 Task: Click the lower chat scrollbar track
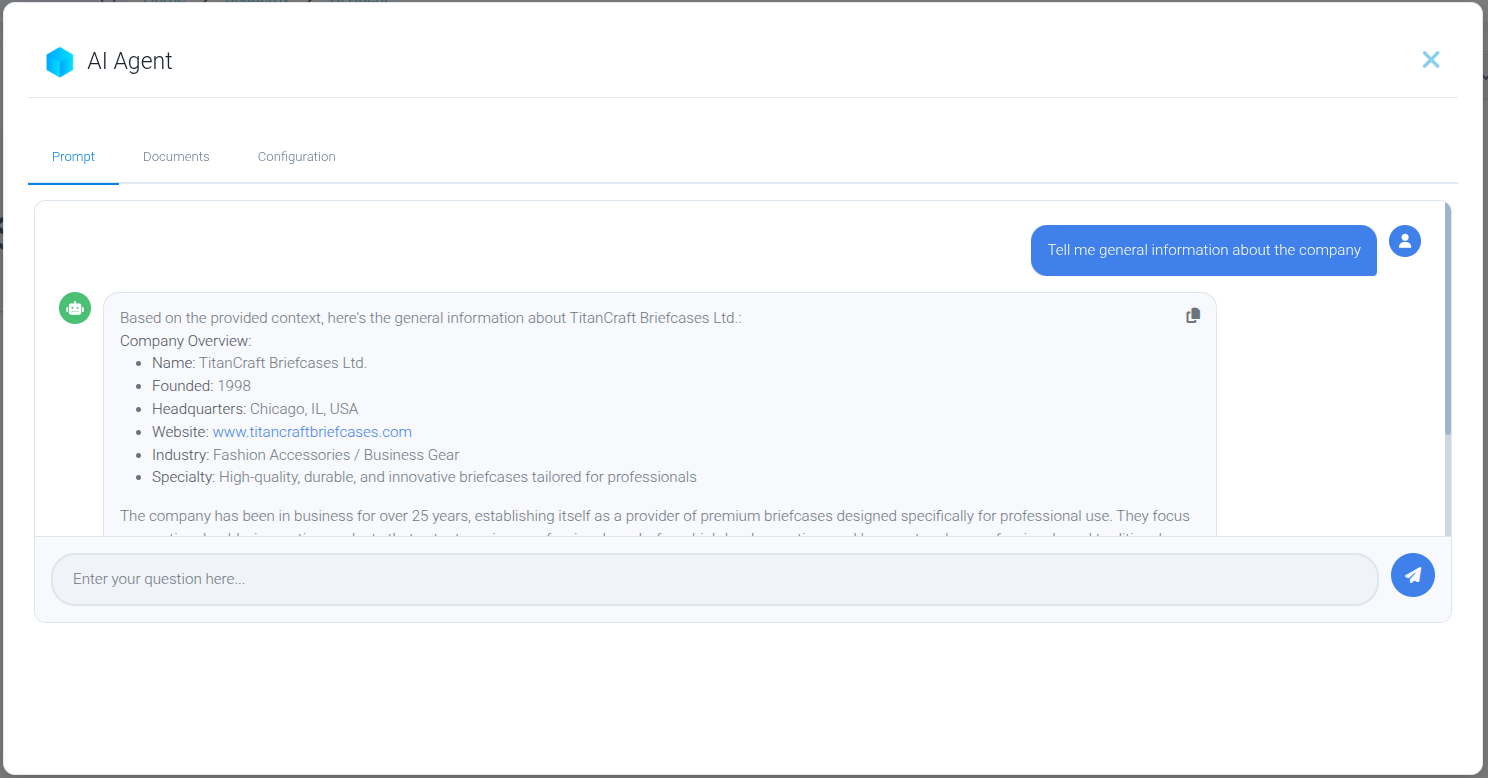point(1447,490)
